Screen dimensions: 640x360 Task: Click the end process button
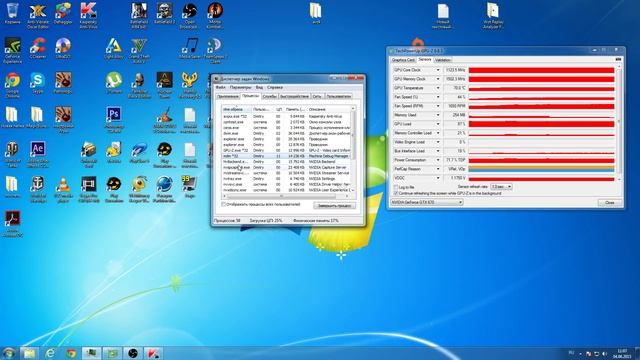334,206
